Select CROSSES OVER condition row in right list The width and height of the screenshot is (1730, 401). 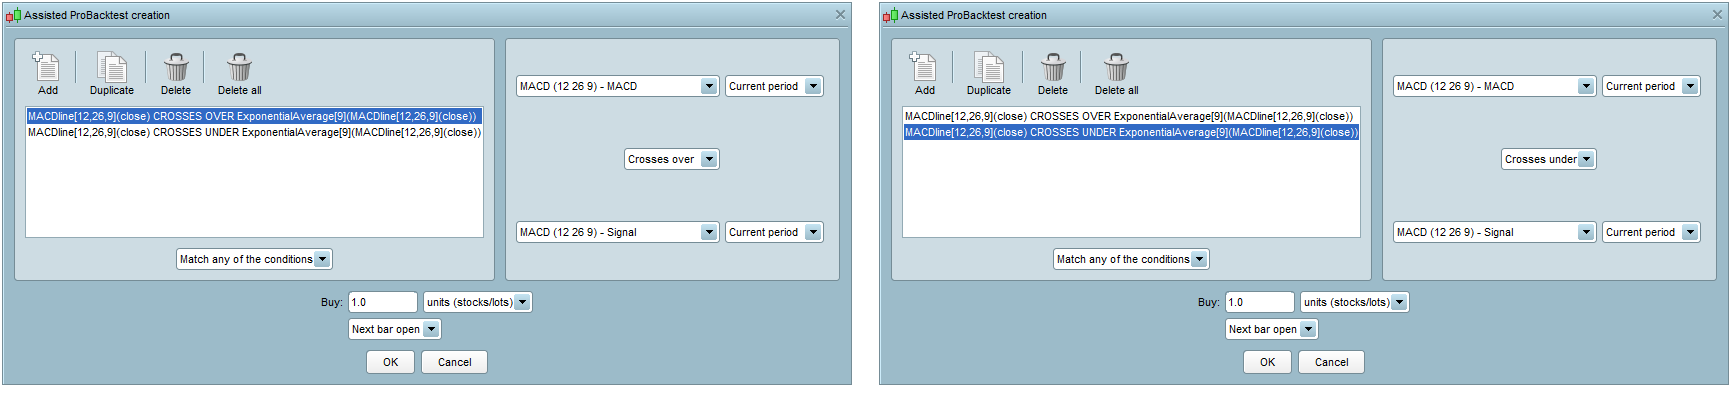[x=1129, y=116]
